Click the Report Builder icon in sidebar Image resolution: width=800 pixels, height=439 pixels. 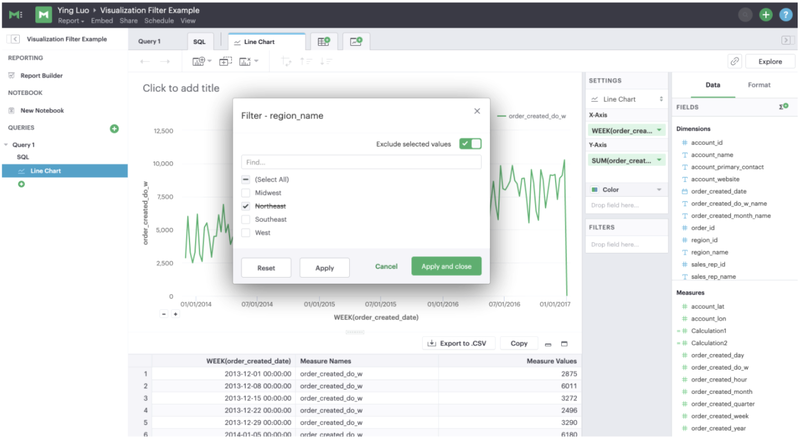pyautogui.click(x=11, y=76)
